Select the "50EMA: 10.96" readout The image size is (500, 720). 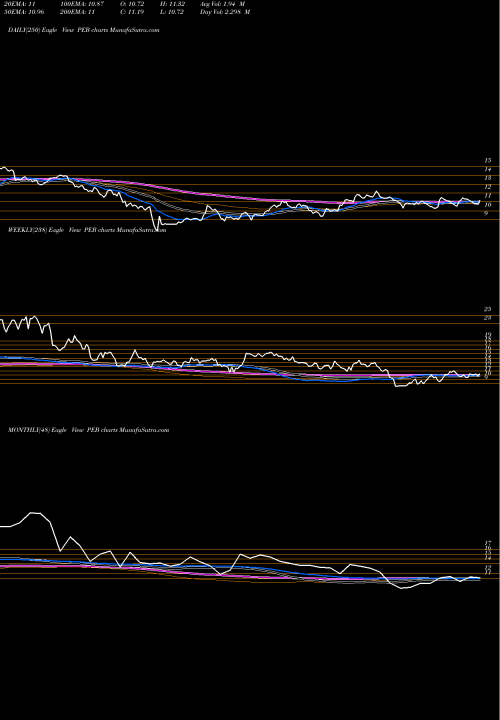23,12
